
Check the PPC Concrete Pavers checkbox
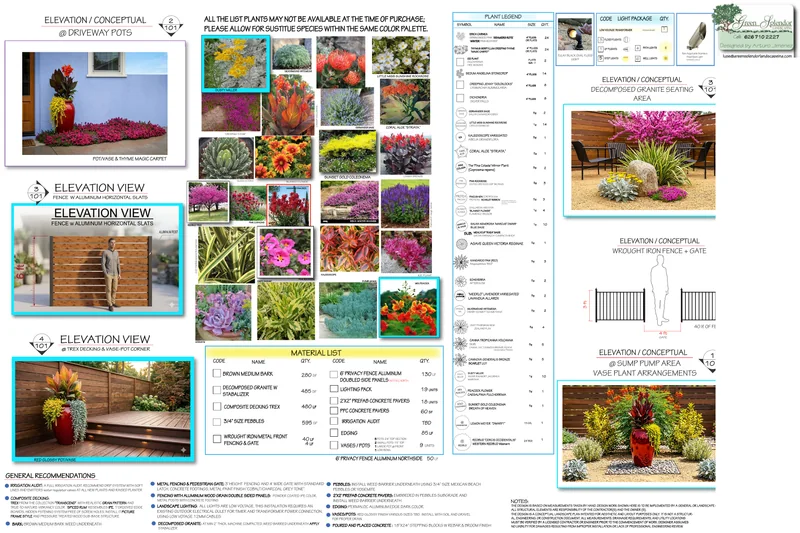tap(334, 411)
